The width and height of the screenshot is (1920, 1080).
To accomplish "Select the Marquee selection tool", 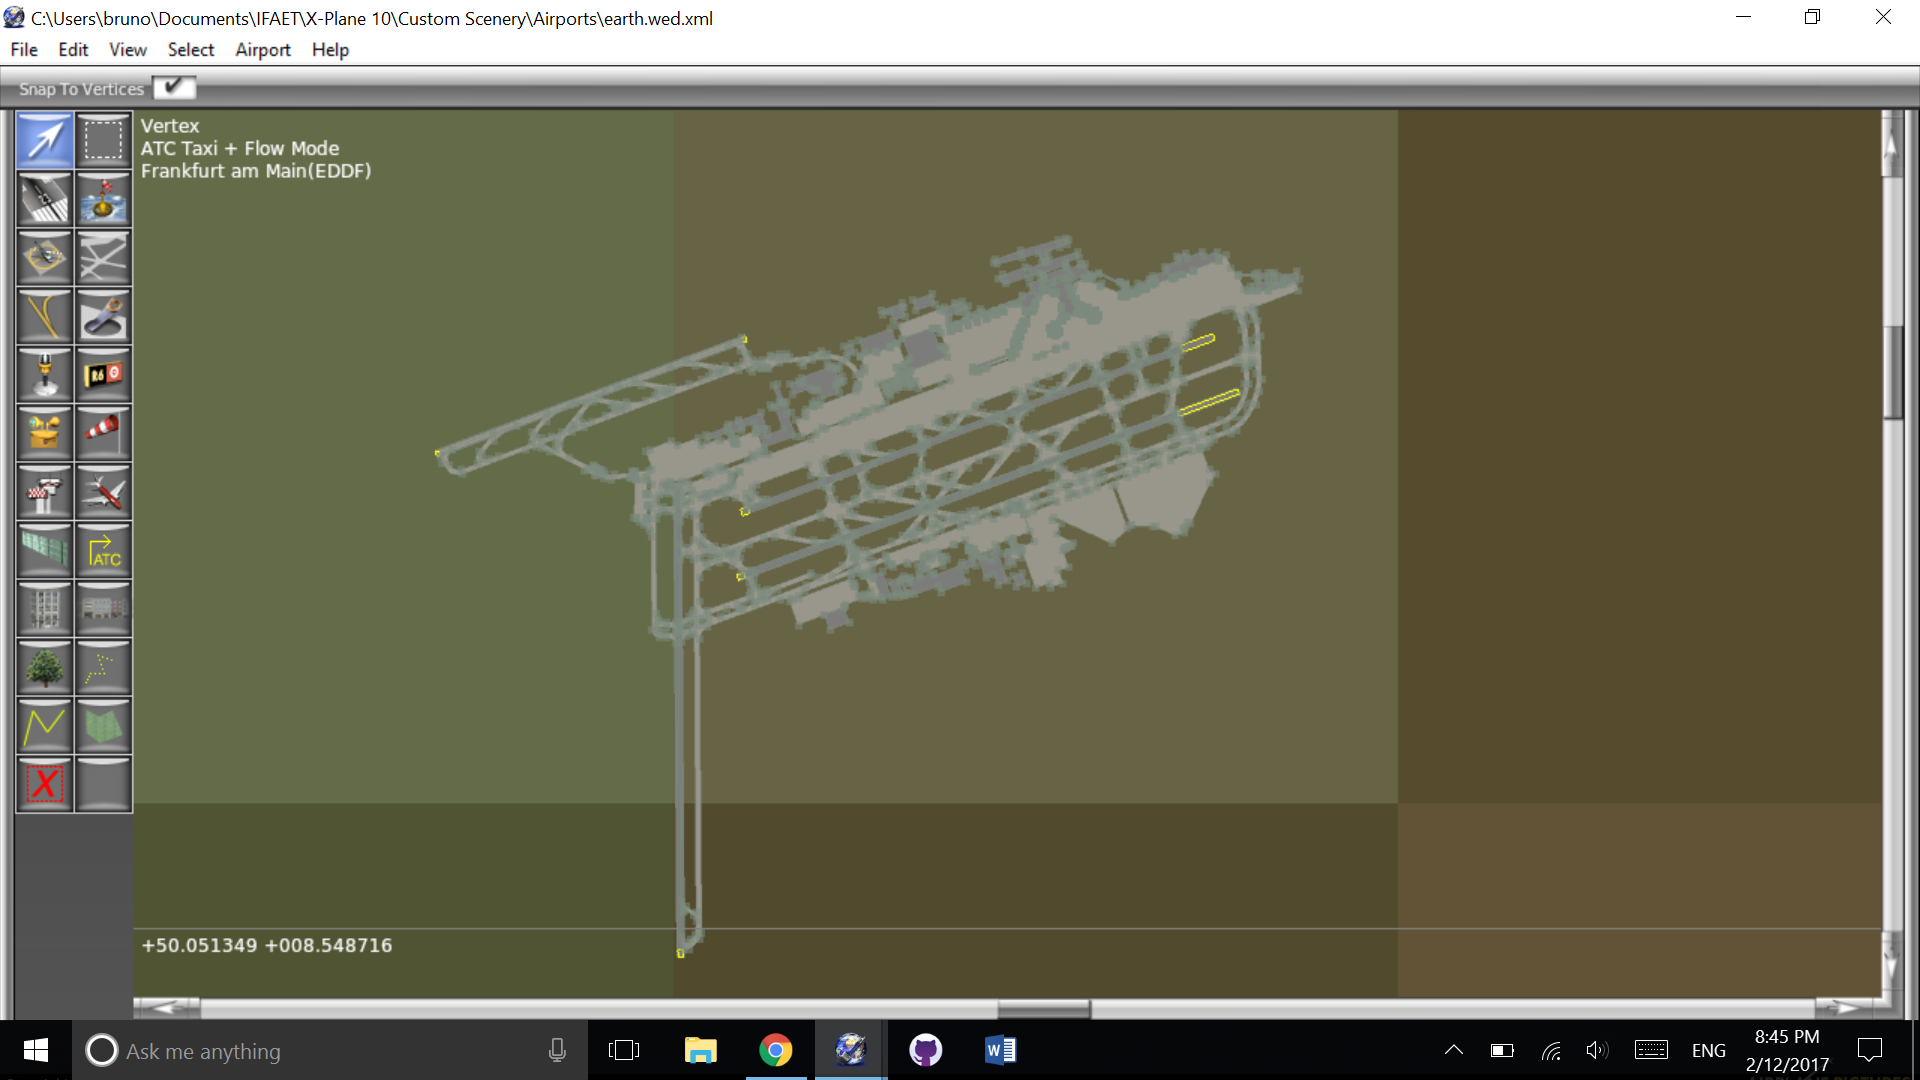I will [x=103, y=140].
